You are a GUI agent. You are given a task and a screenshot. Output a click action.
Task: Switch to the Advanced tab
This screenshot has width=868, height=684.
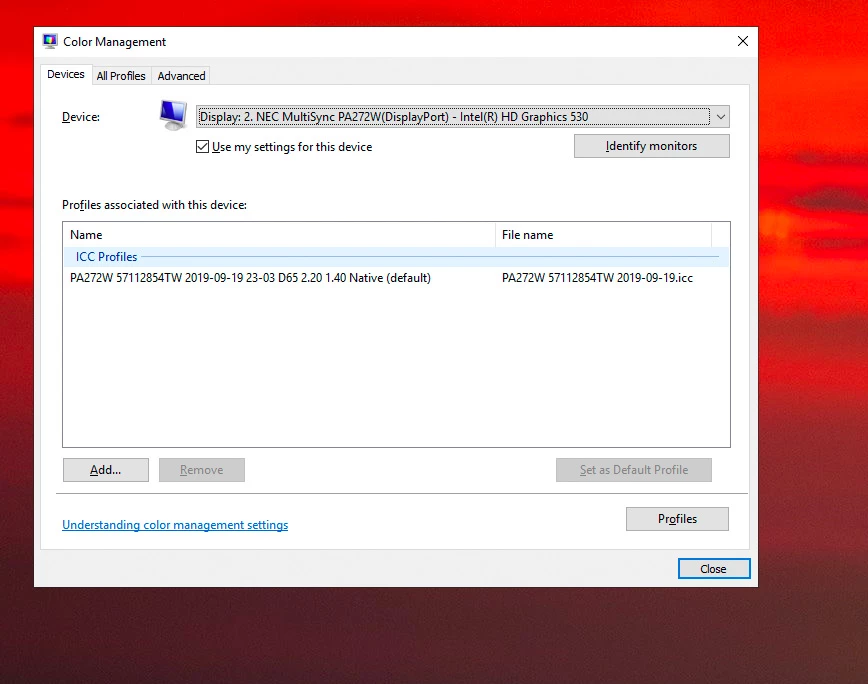tap(181, 76)
